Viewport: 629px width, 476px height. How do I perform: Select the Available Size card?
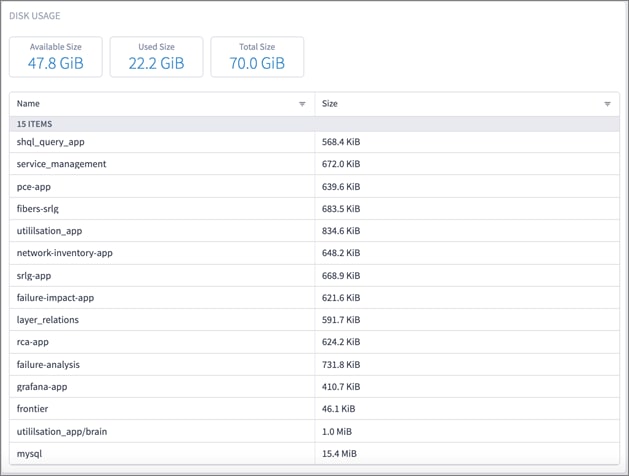coord(56,57)
